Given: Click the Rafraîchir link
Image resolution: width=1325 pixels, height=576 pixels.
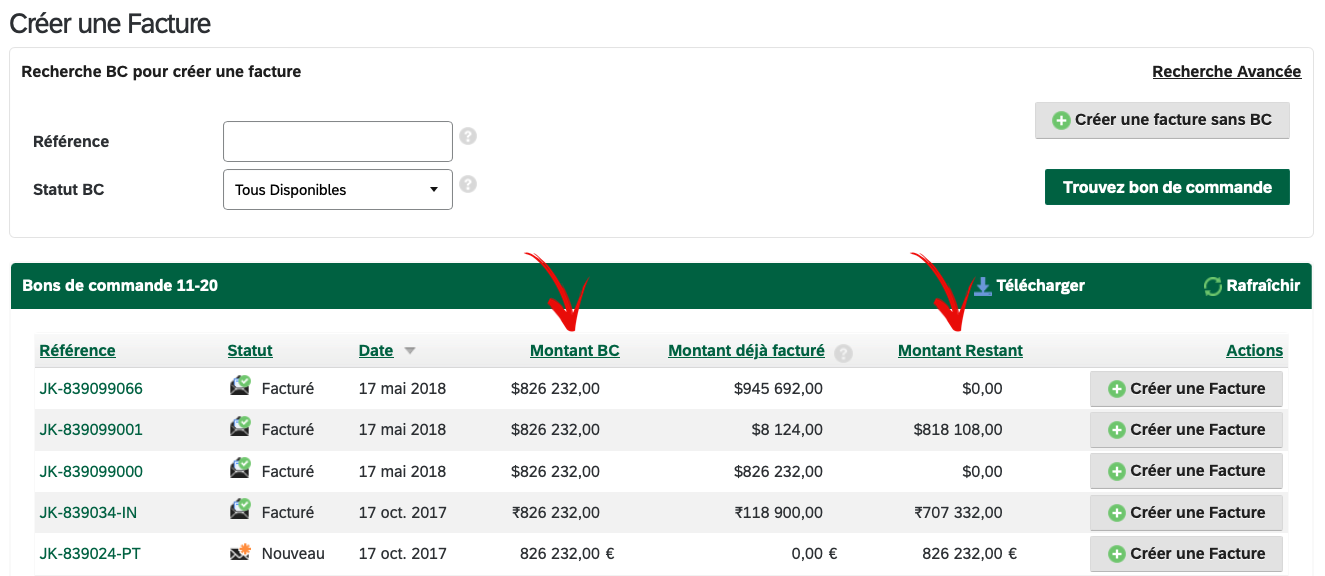Looking at the screenshot, I should (1263, 286).
